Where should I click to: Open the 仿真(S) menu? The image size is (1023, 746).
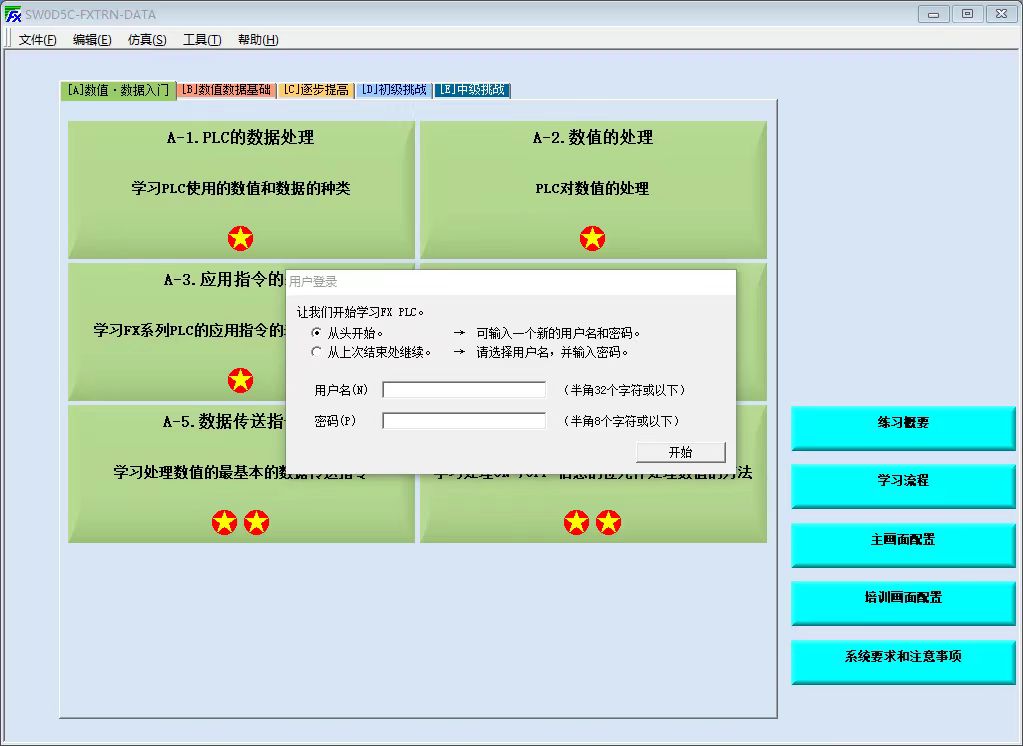pyautogui.click(x=147, y=40)
